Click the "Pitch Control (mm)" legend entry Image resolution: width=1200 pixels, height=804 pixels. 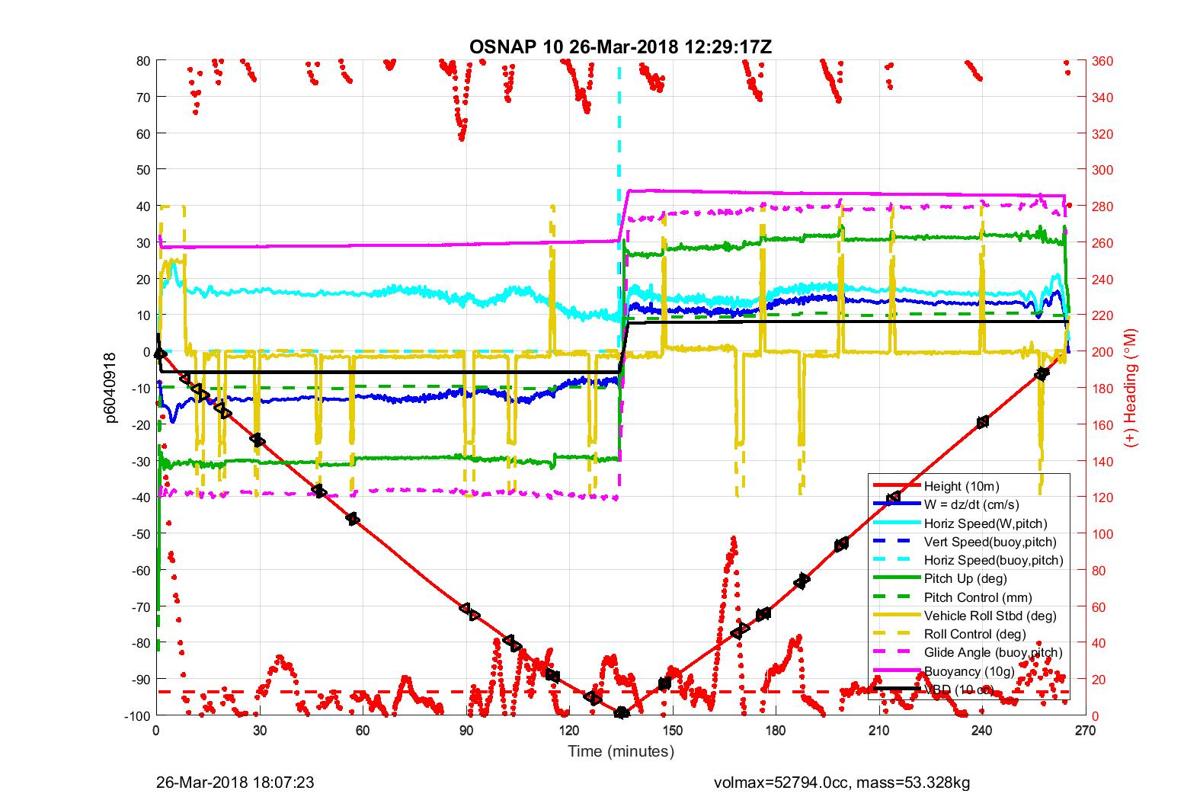coord(976,596)
